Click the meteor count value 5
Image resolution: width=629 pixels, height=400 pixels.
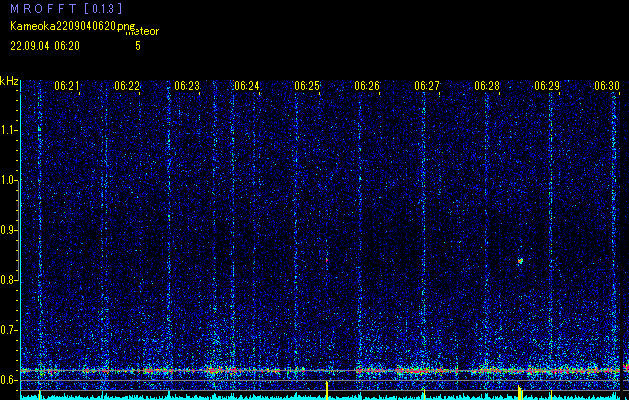point(138,46)
